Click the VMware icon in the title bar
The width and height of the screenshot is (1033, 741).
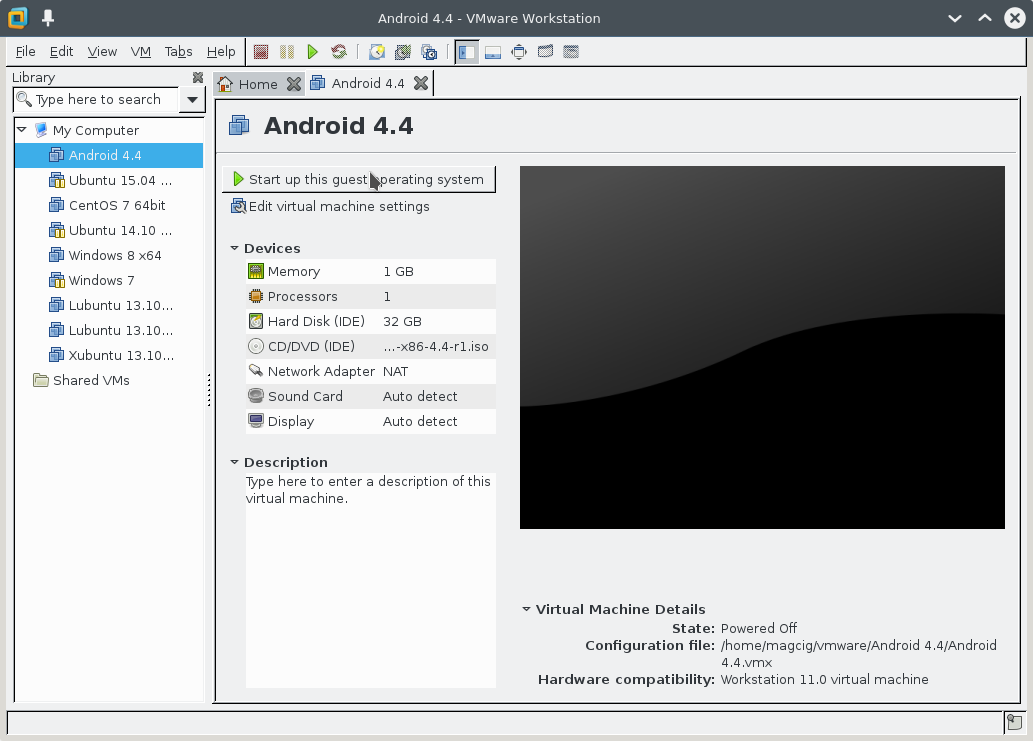pyautogui.click(x=18, y=18)
